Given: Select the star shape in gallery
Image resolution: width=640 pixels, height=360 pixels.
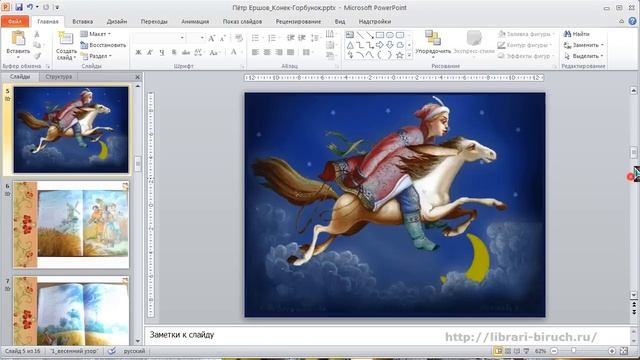Looking at the screenshot, I should (400, 55).
